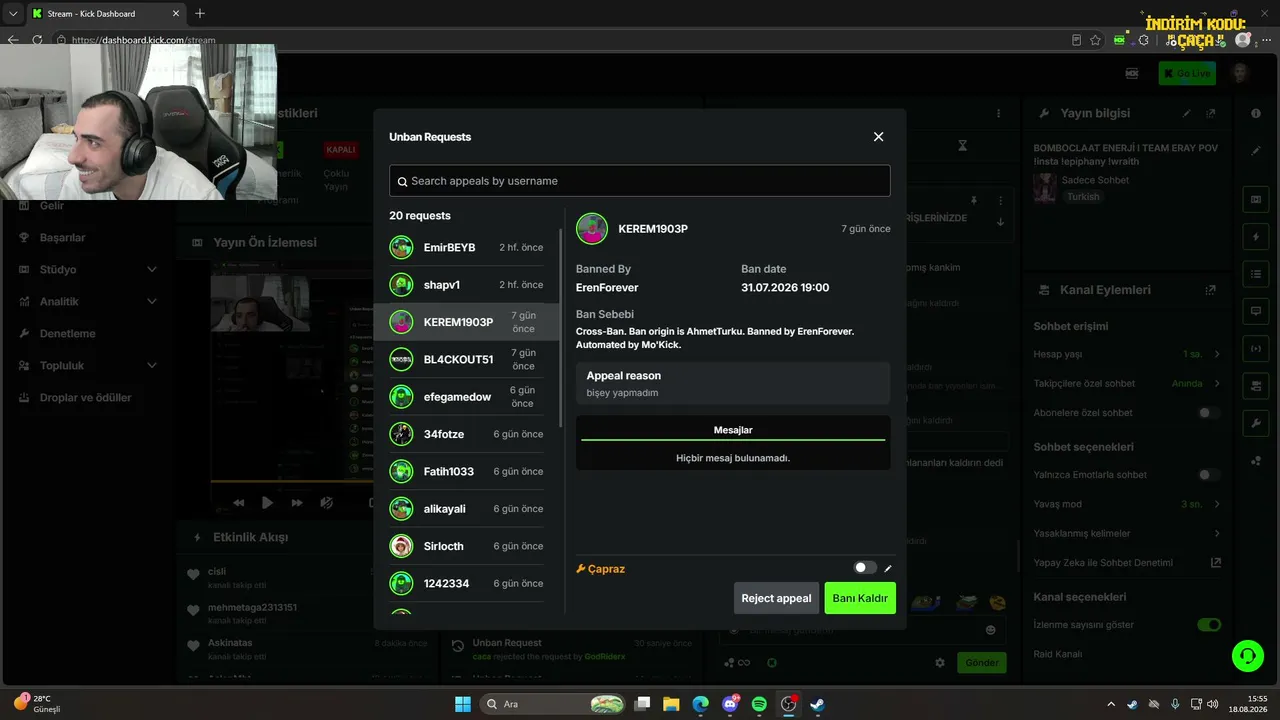Open 34fotze unban request

(x=466, y=434)
